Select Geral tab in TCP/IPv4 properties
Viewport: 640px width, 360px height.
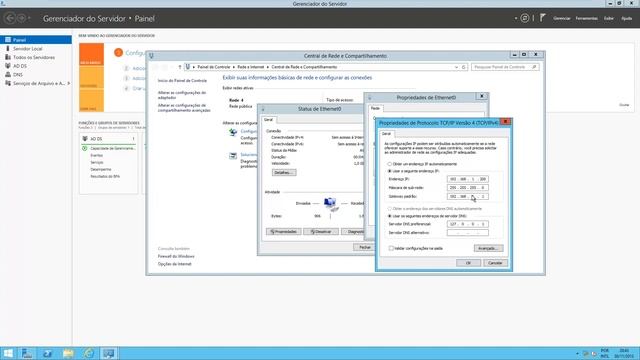coord(386,133)
